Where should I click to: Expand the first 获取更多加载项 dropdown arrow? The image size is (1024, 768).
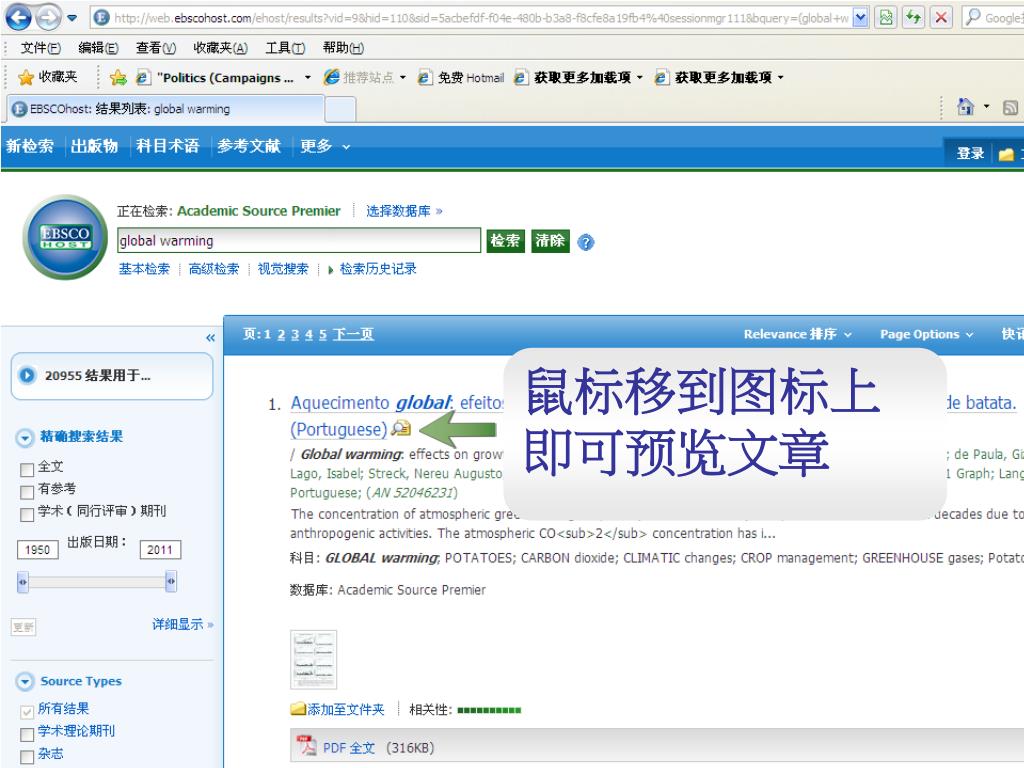[639, 78]
